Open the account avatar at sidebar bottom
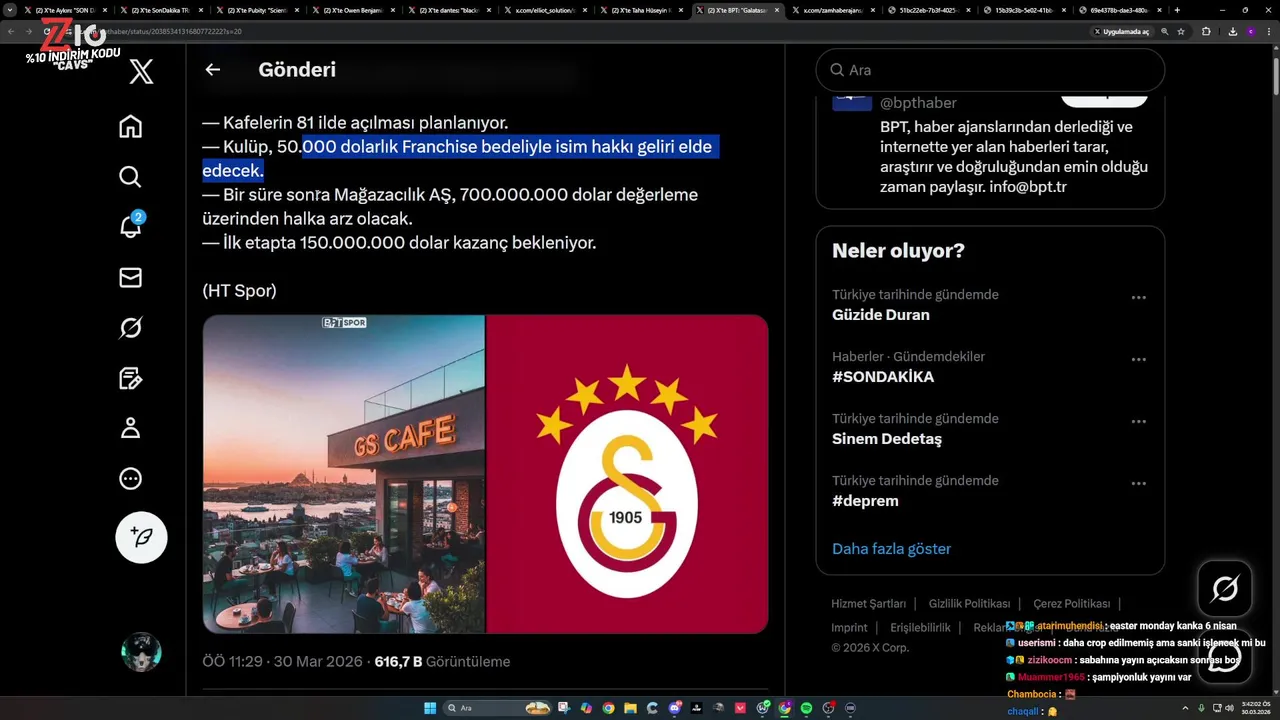 [141, 652]
